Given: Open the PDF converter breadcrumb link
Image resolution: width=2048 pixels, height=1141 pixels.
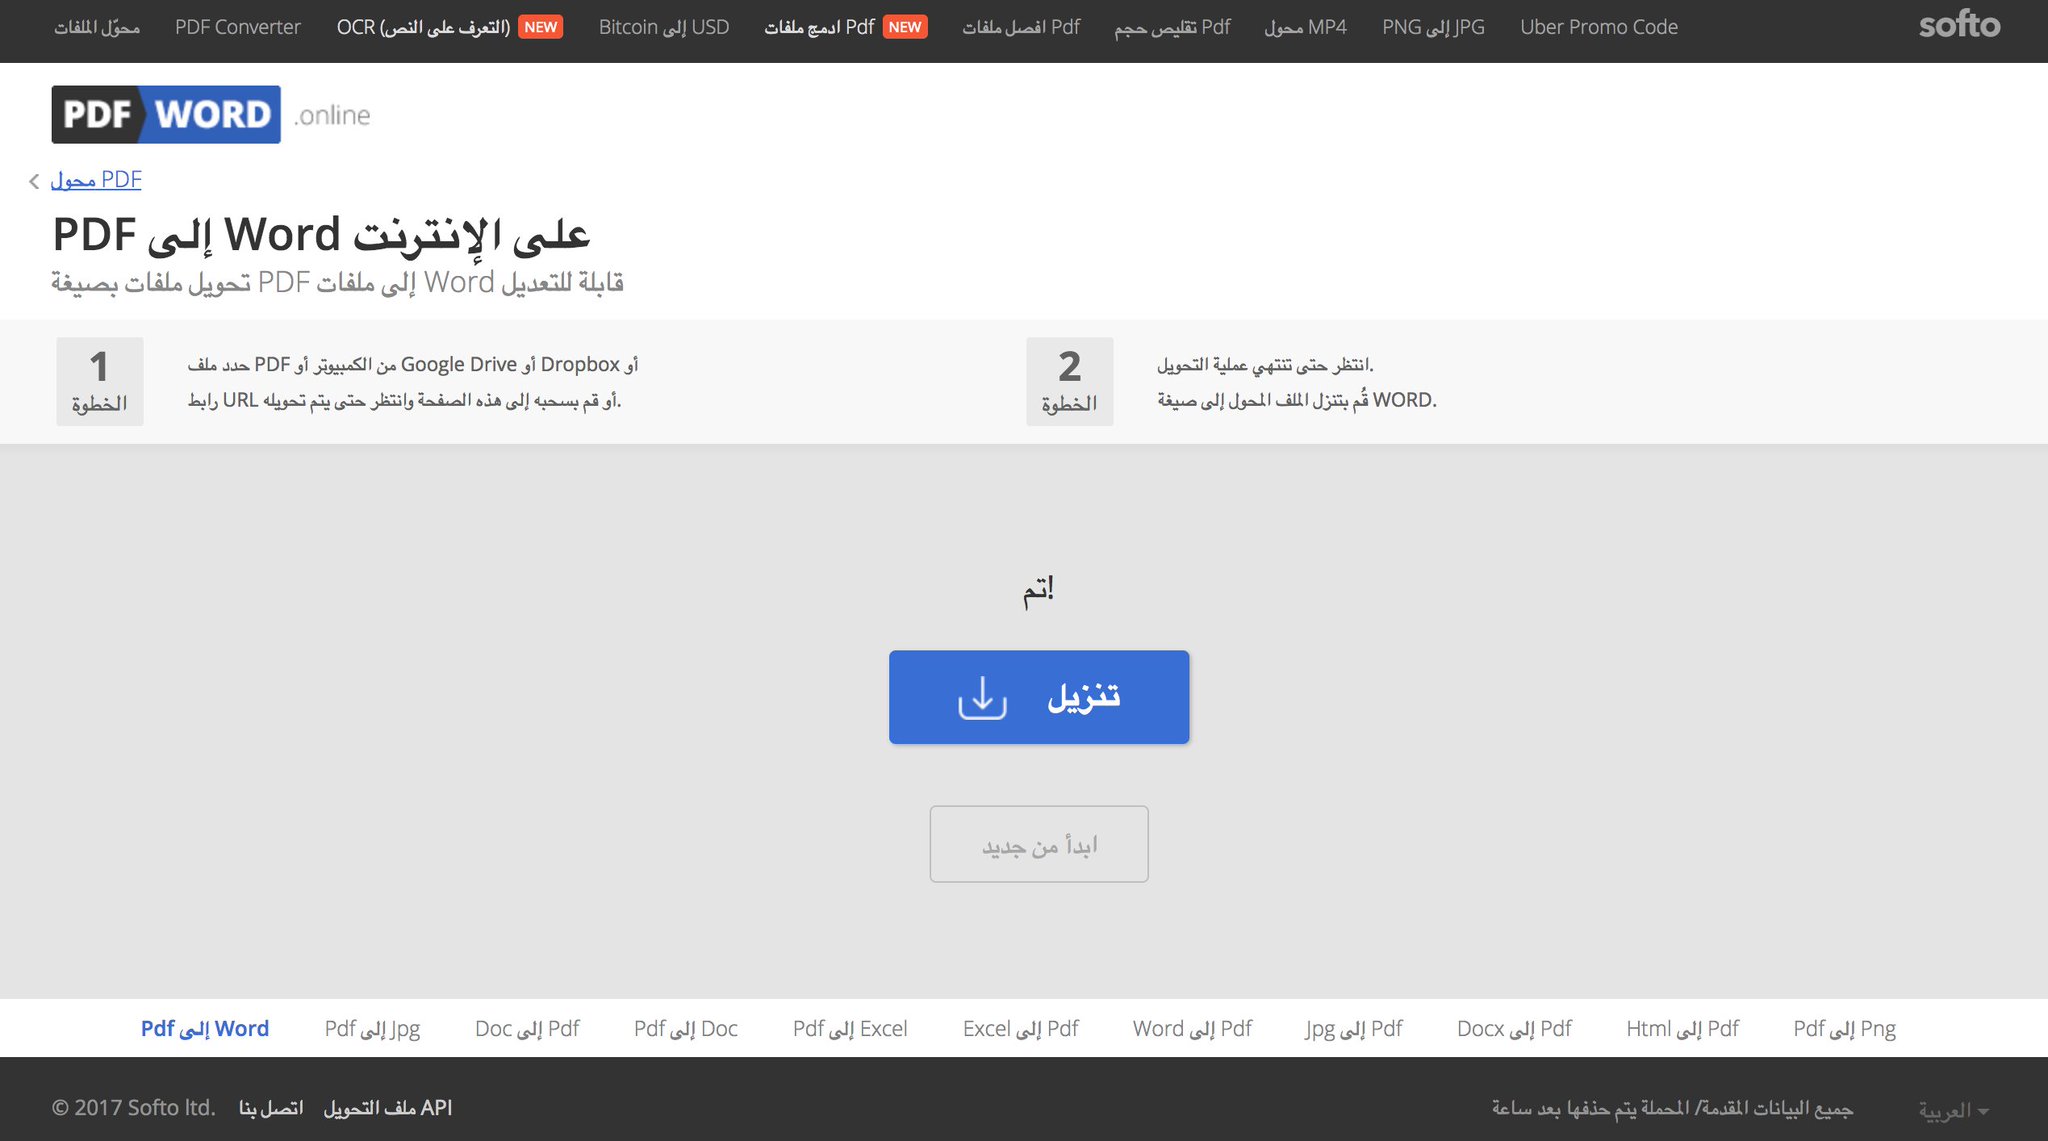Looking at the screenshot, I should tap(96, 180).
